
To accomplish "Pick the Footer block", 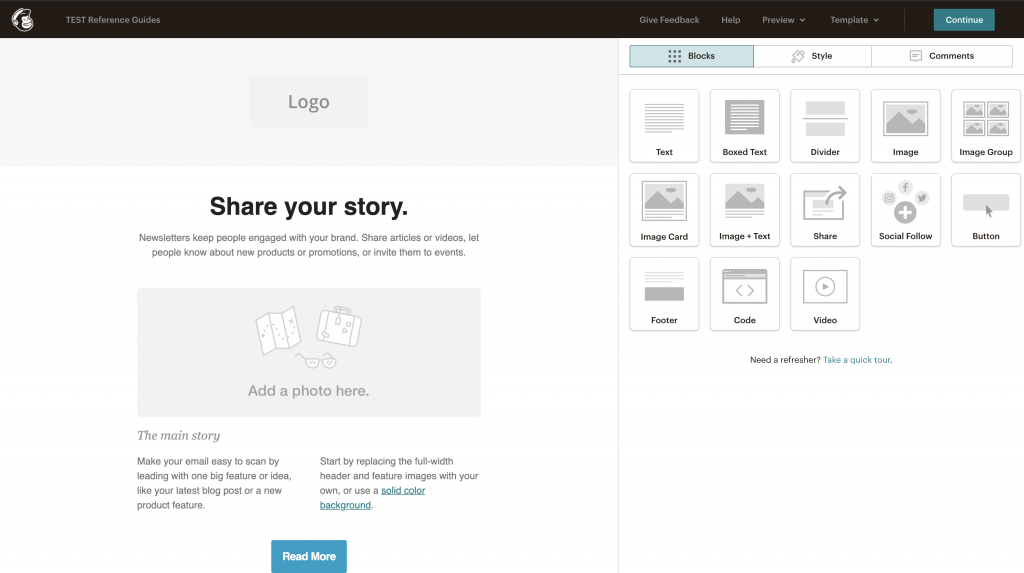I will point(664,294).
